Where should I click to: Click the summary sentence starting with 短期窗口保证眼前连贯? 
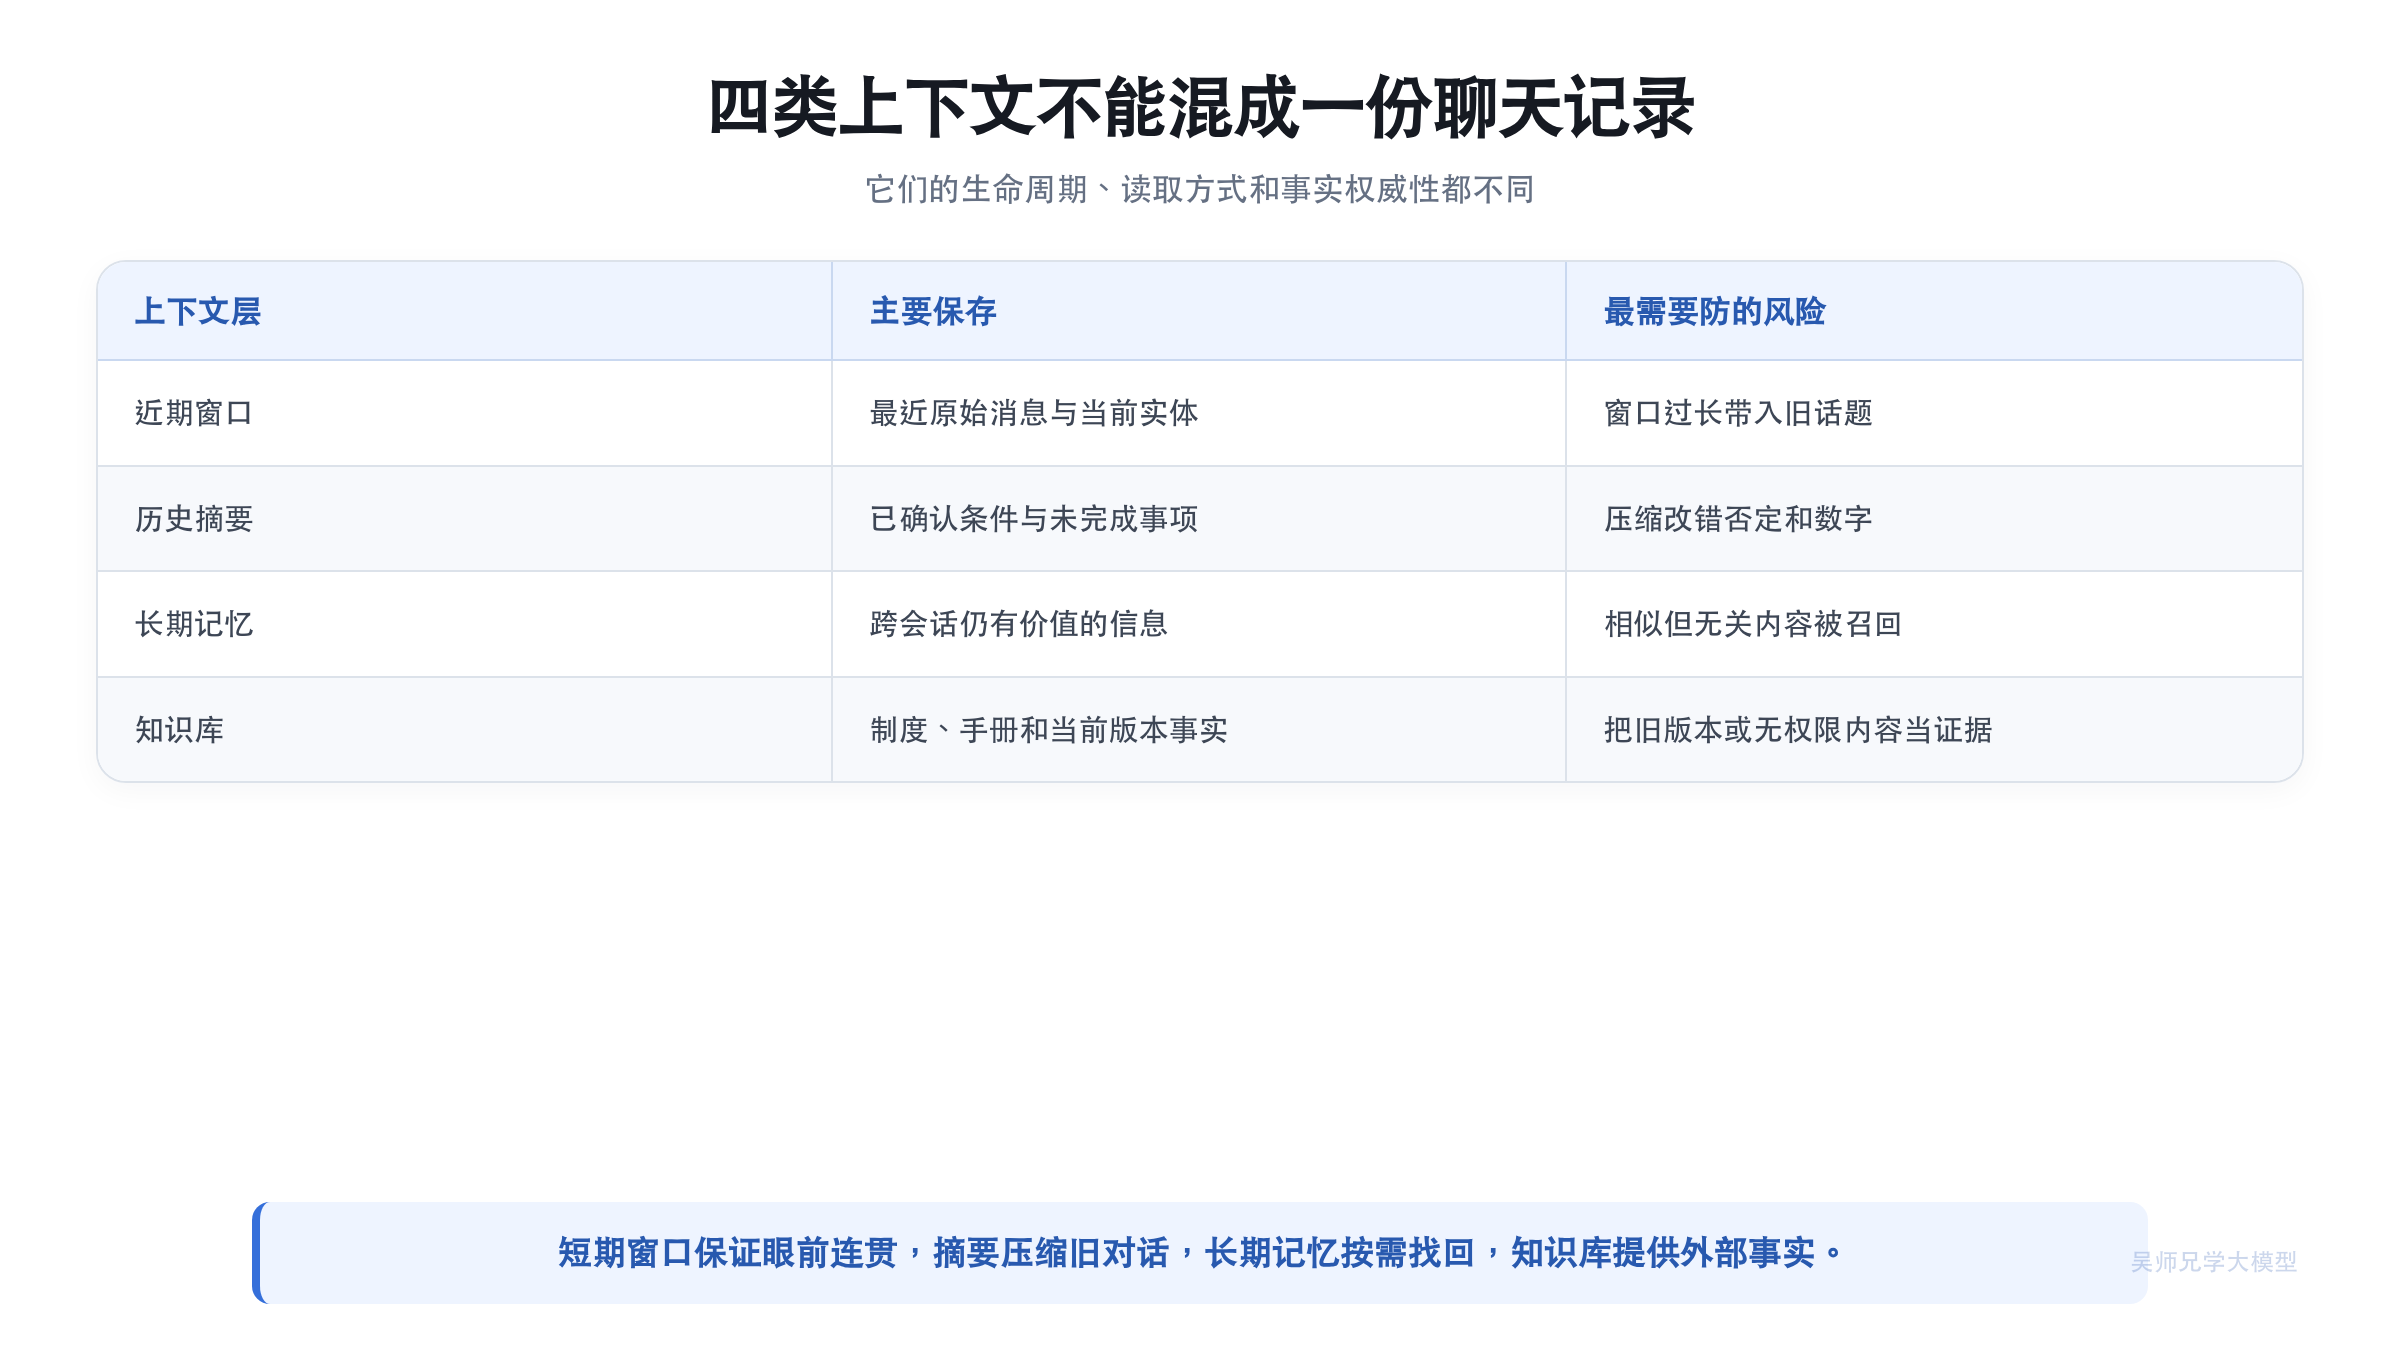(x=1200, y=1253)
